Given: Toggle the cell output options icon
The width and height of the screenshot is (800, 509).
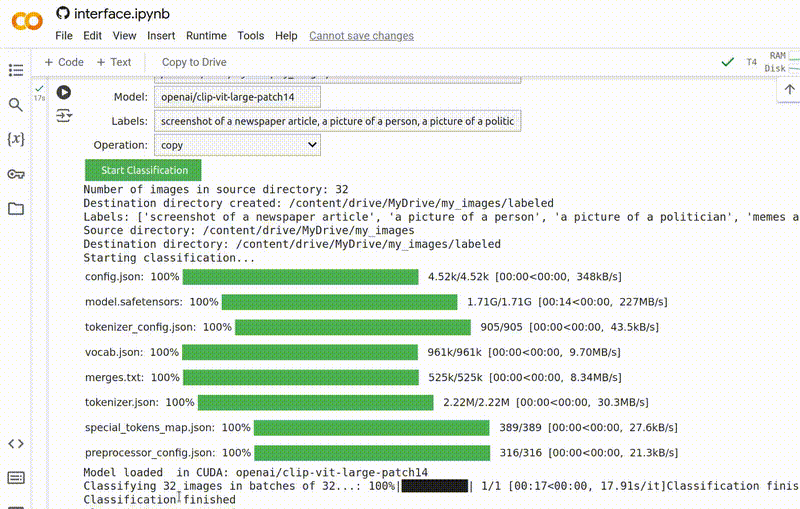Looking at the screenshot, I should pos(64,116).
